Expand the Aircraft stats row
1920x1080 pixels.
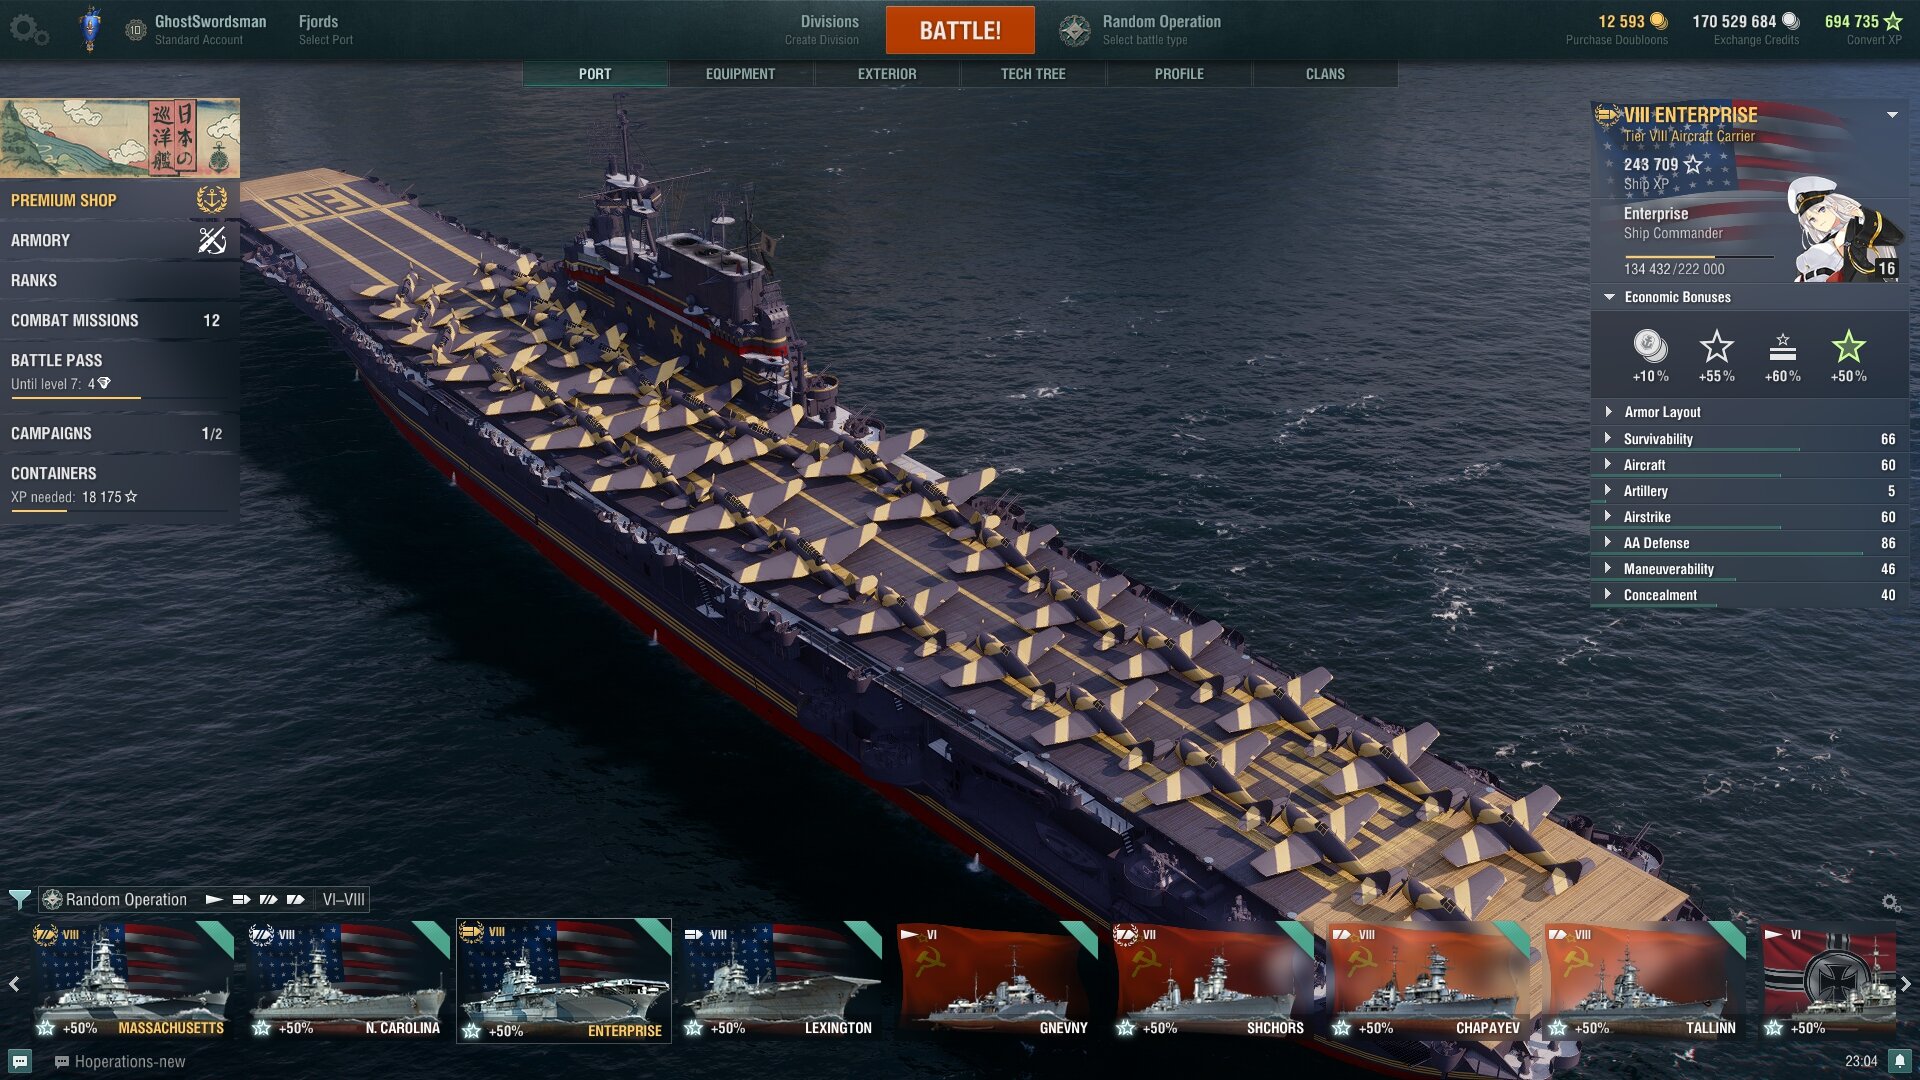(x=1748, y=465)
